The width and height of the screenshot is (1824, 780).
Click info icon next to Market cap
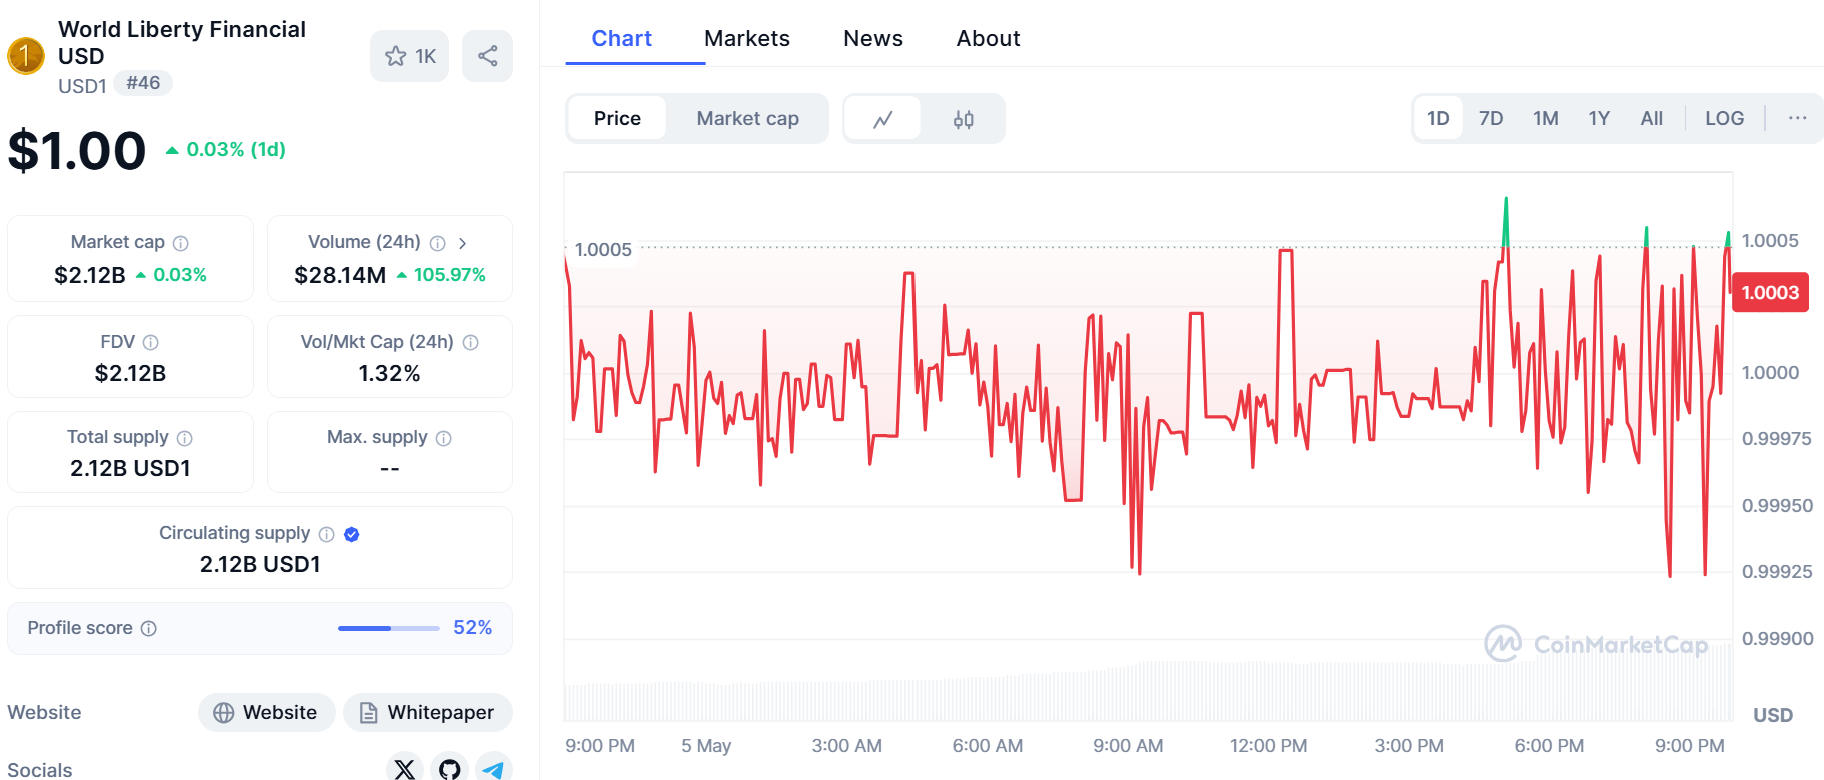click(181, 243)
